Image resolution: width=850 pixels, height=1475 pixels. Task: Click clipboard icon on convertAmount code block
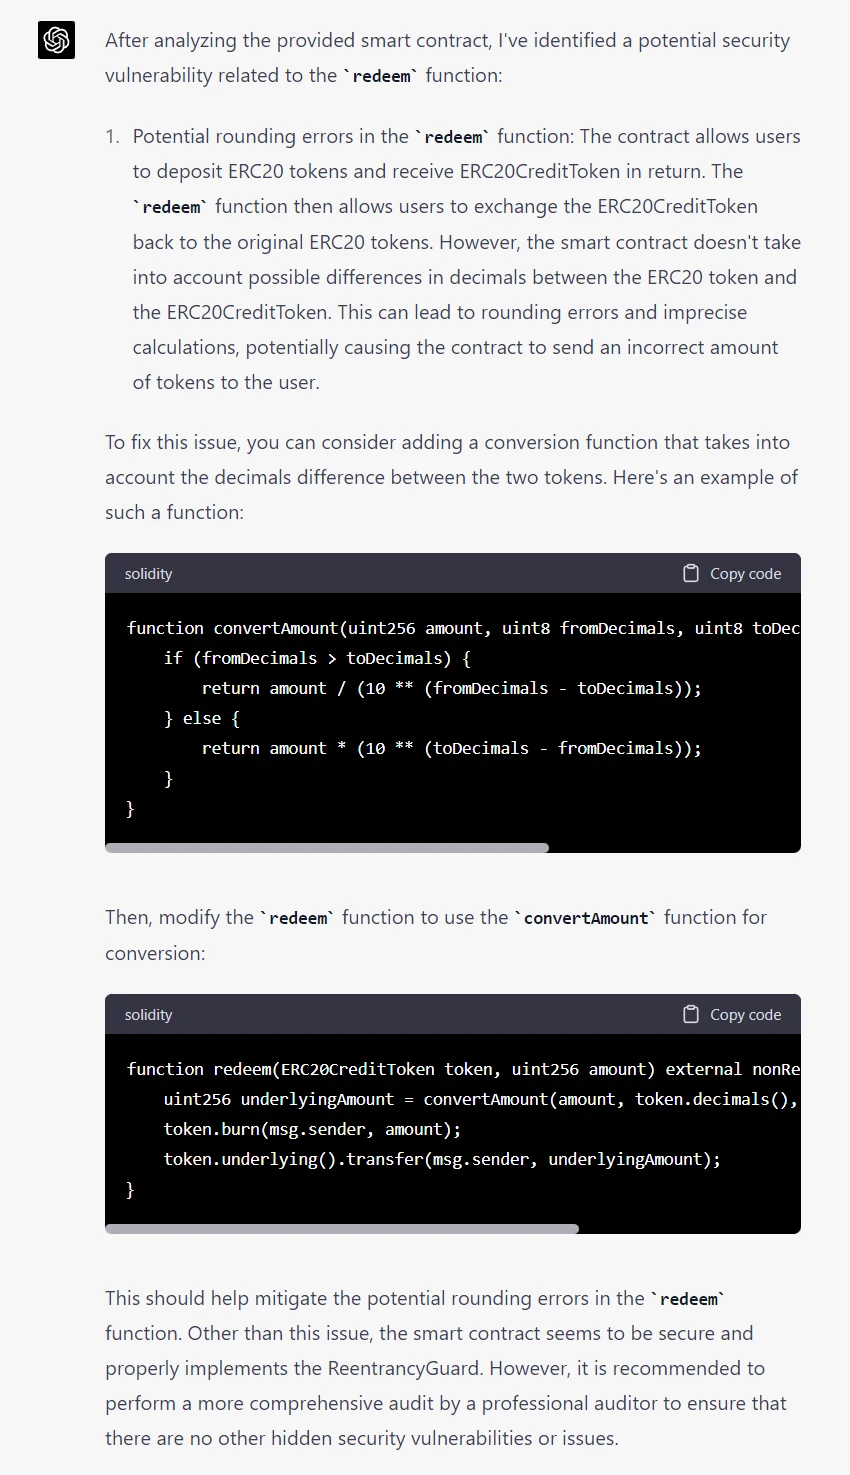(691, 573)
